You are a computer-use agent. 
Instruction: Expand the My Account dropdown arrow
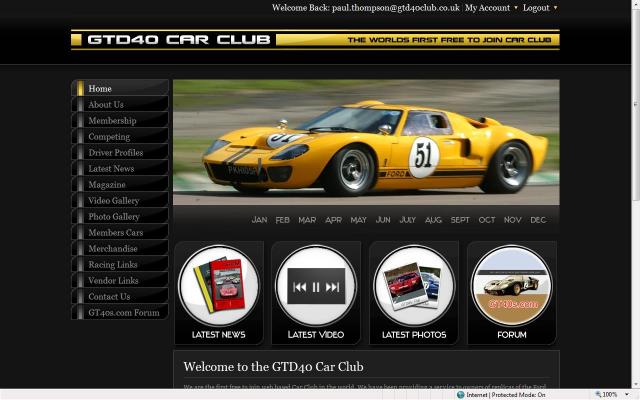(x=516, y=8)
